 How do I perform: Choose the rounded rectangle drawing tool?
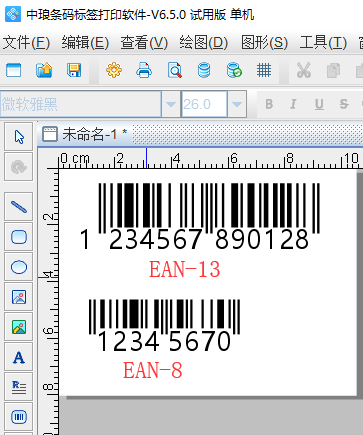click(19, 237)
